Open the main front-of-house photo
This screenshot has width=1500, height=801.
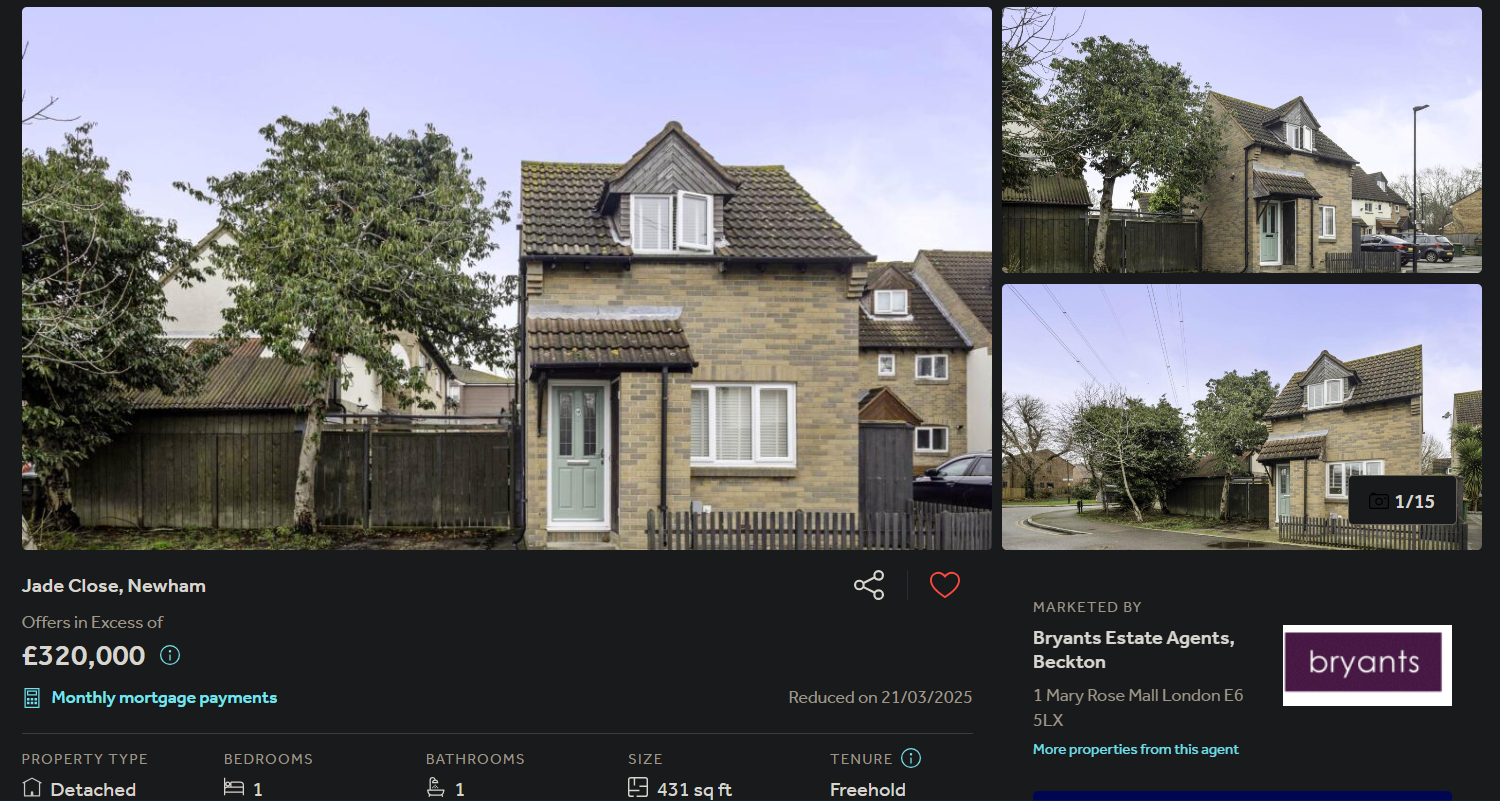click(507, 278)
